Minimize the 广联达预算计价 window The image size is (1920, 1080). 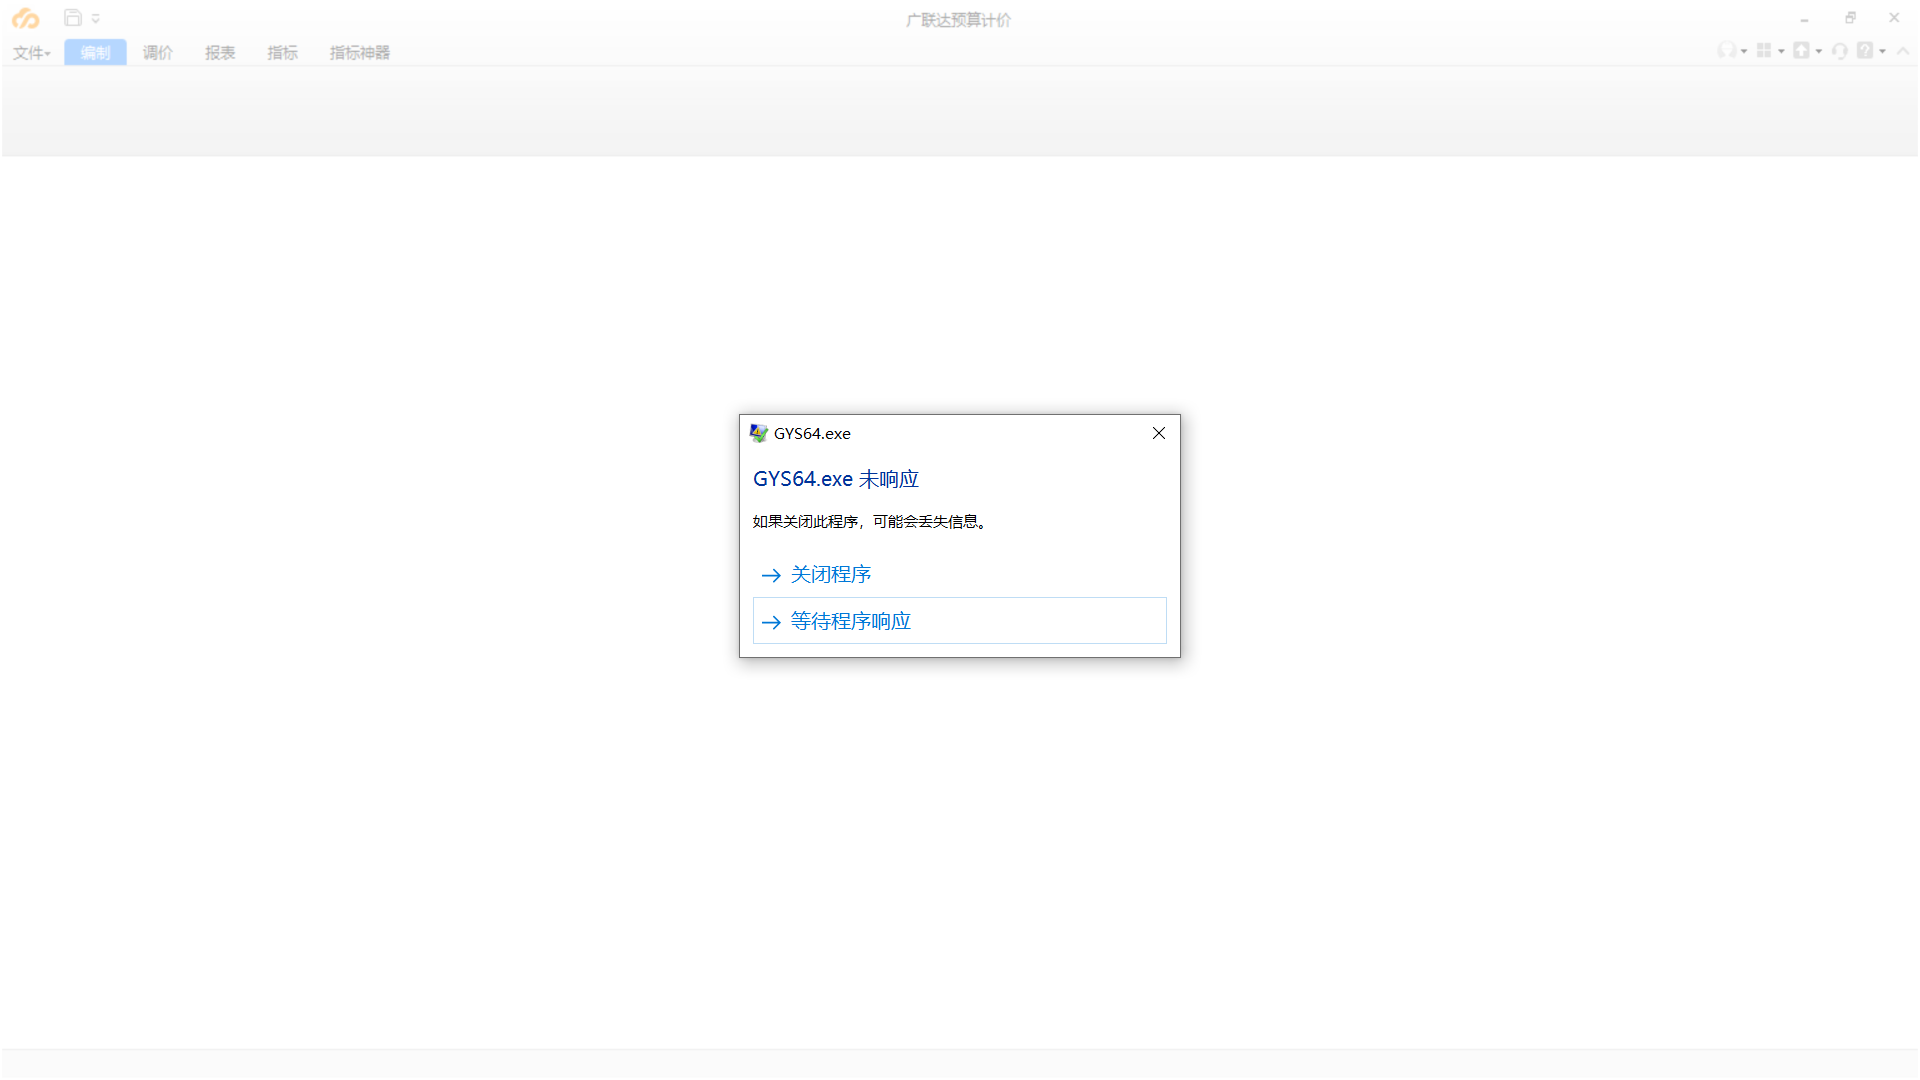click(1805, 19)
